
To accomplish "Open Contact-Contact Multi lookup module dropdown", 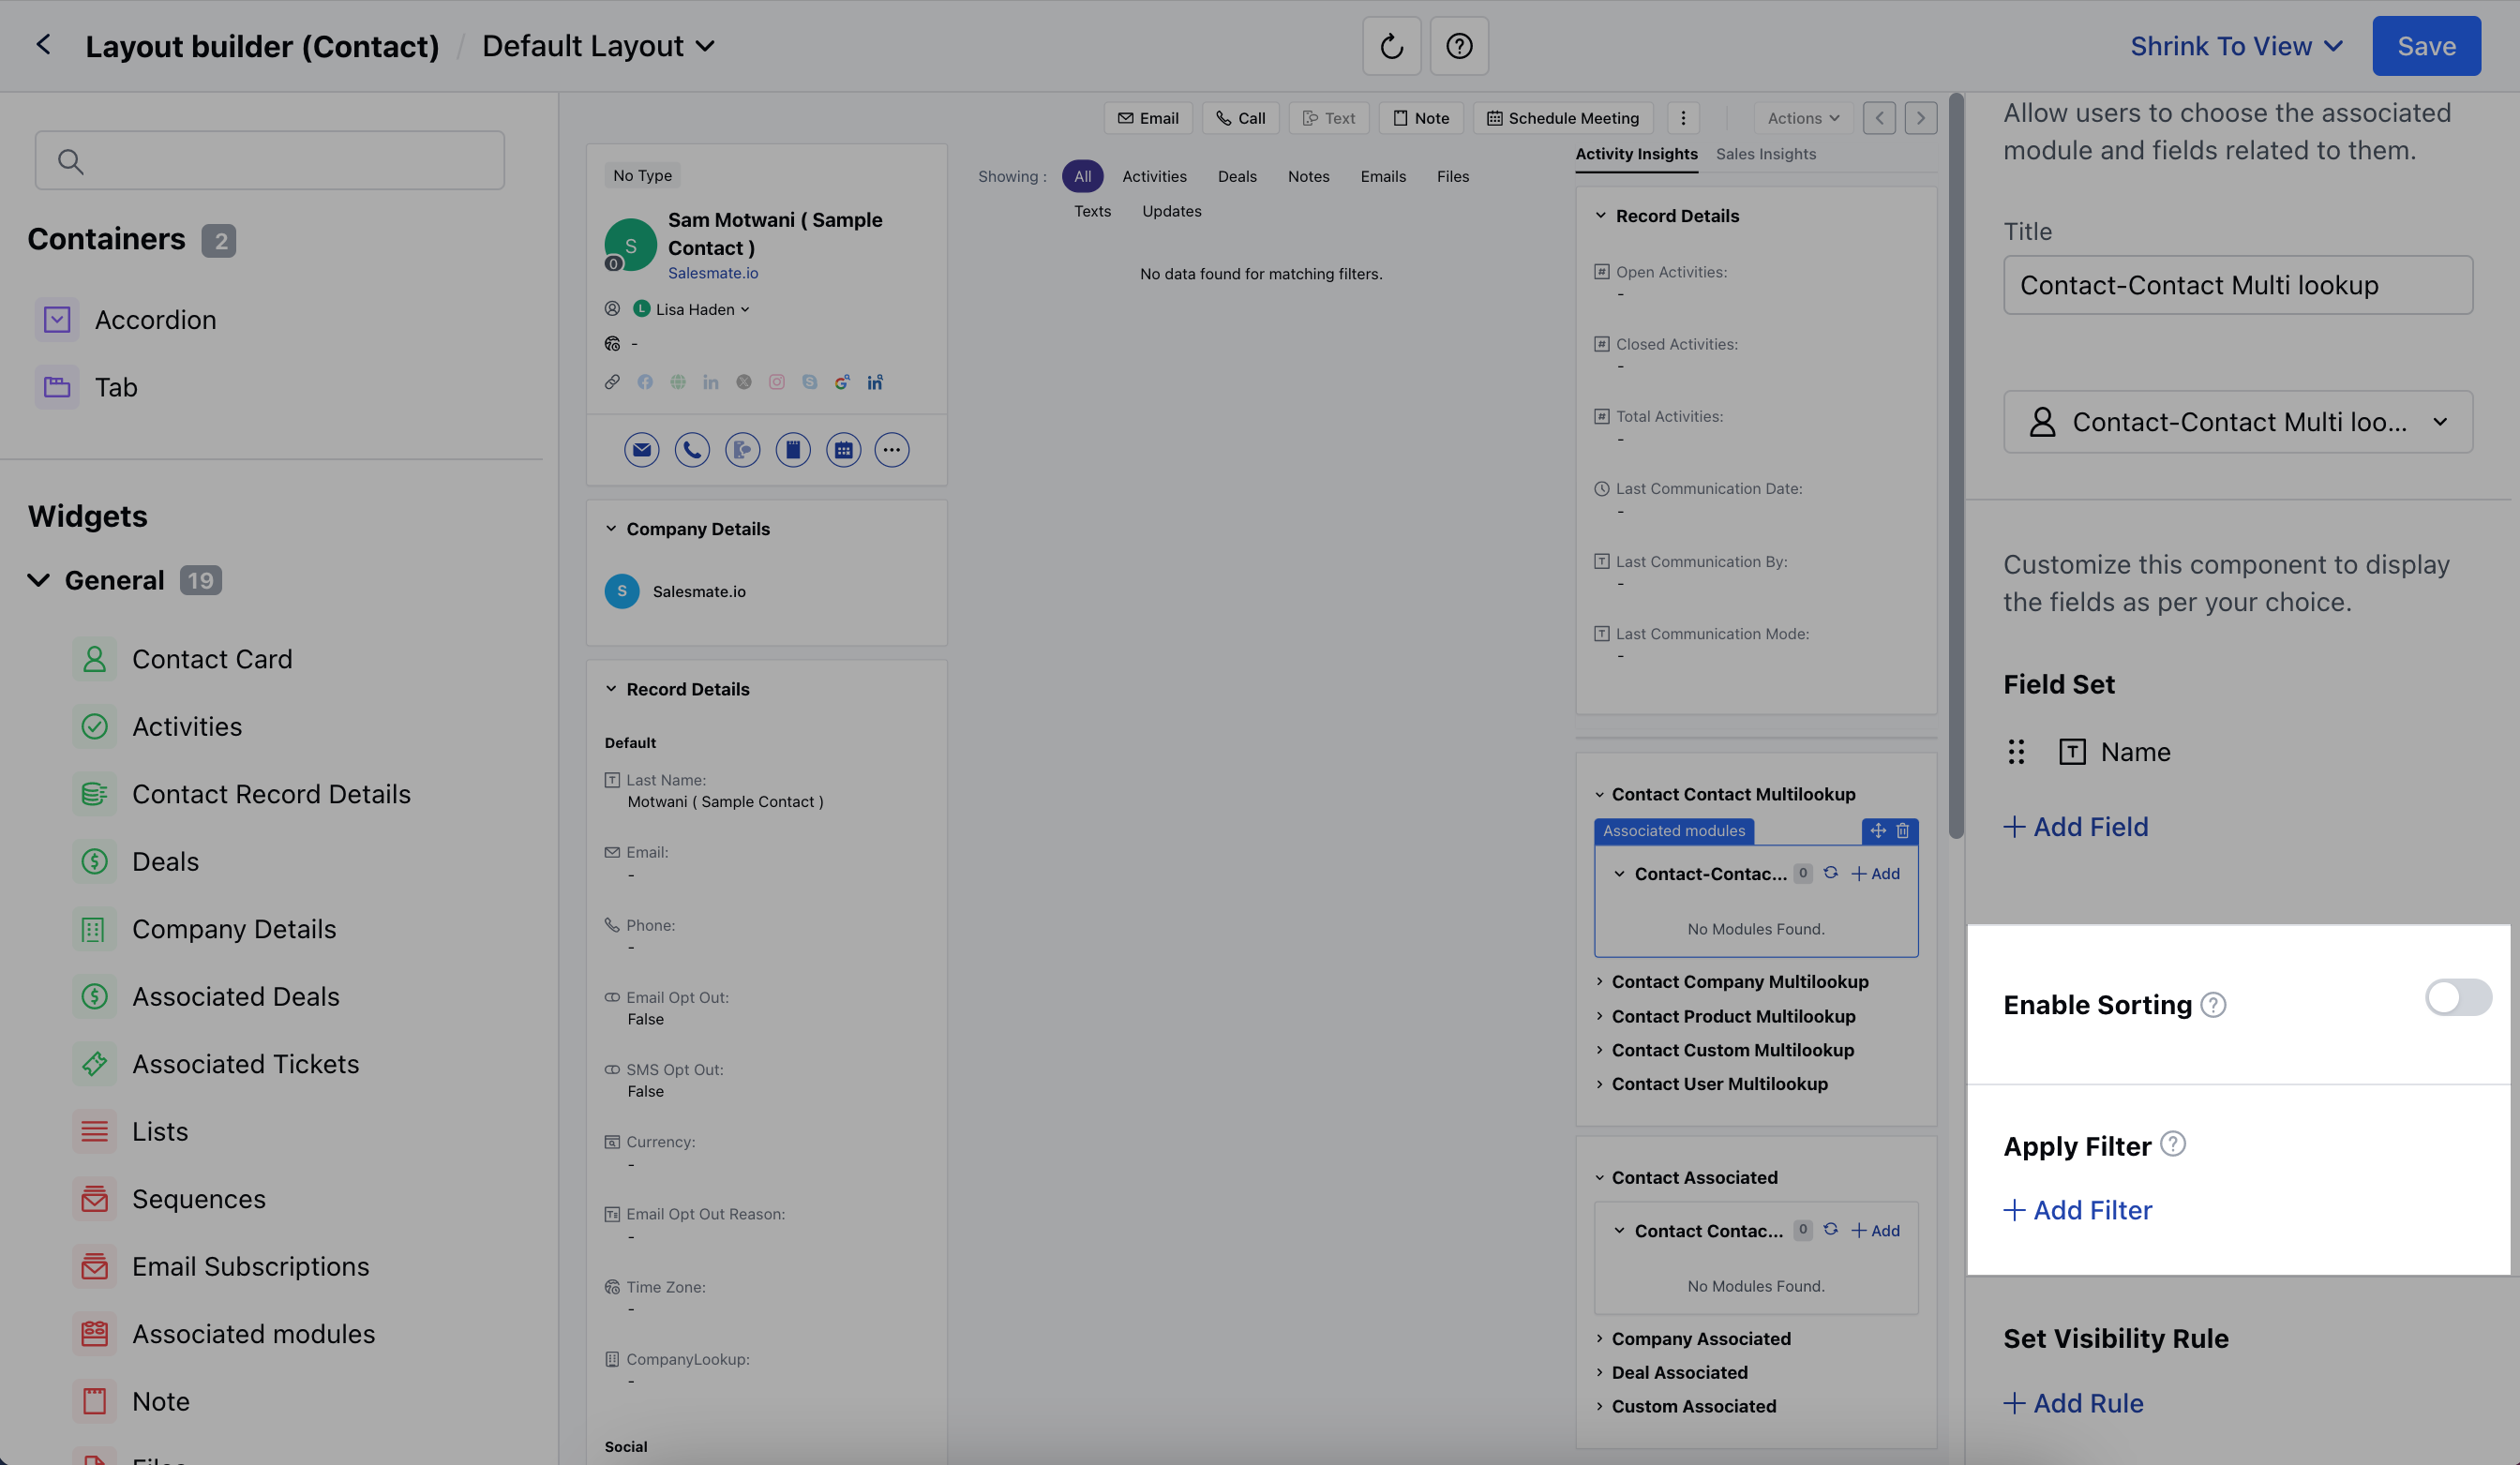I will point(2237,422).
